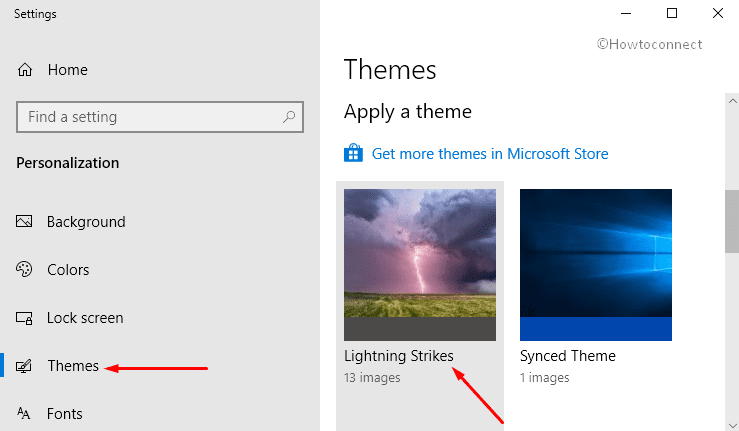This screenshot has height=431, width=739.
Task: Click the 1 images text
Action: [x=545, y=378]
